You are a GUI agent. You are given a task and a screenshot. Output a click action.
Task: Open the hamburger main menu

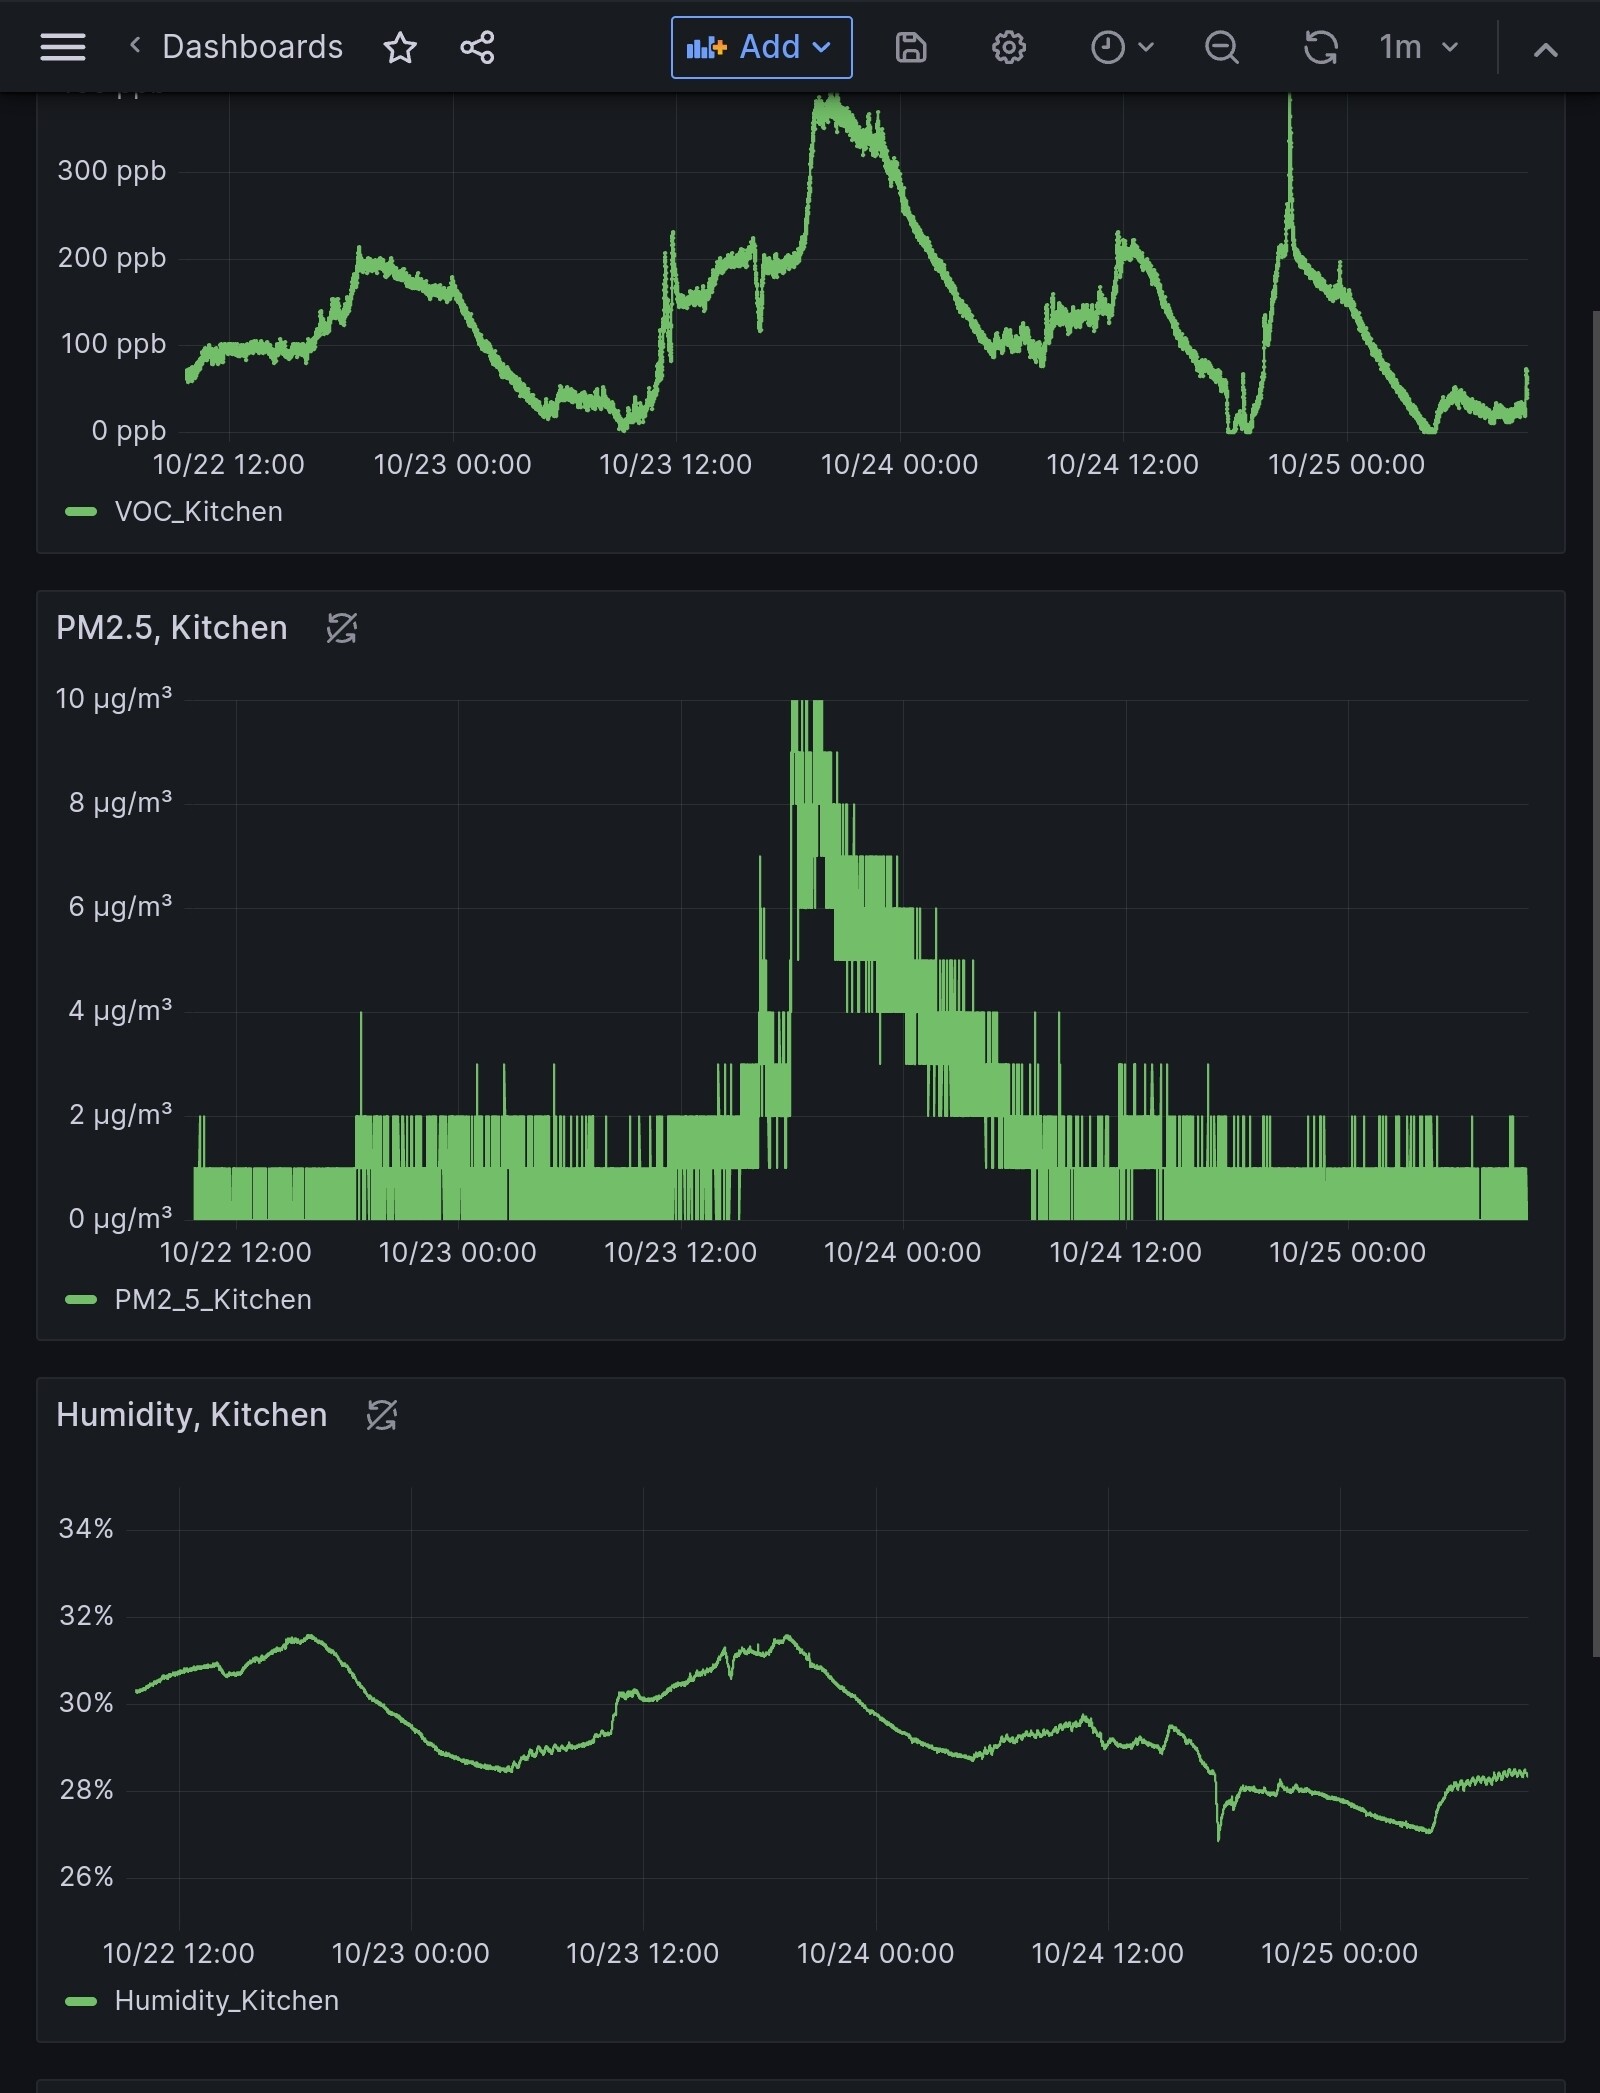62,47
